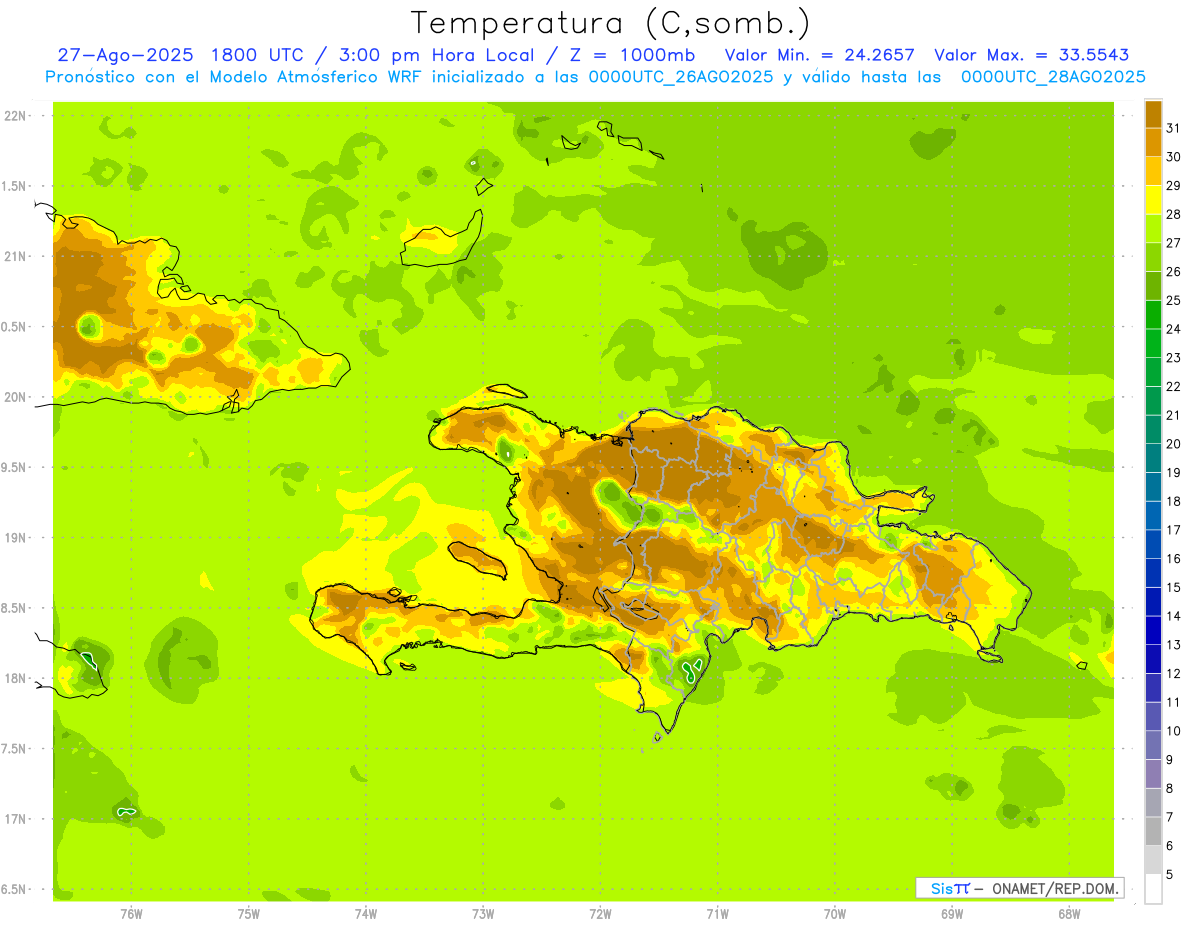1200x927 pixels.
Task: Click the '73W' longitude label
Action: point(483,913)
